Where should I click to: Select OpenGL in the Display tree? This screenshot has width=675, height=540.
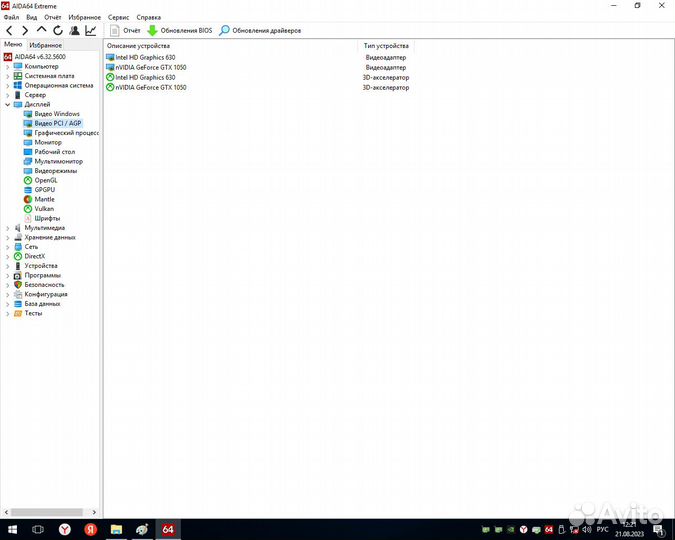pos(45,180)
